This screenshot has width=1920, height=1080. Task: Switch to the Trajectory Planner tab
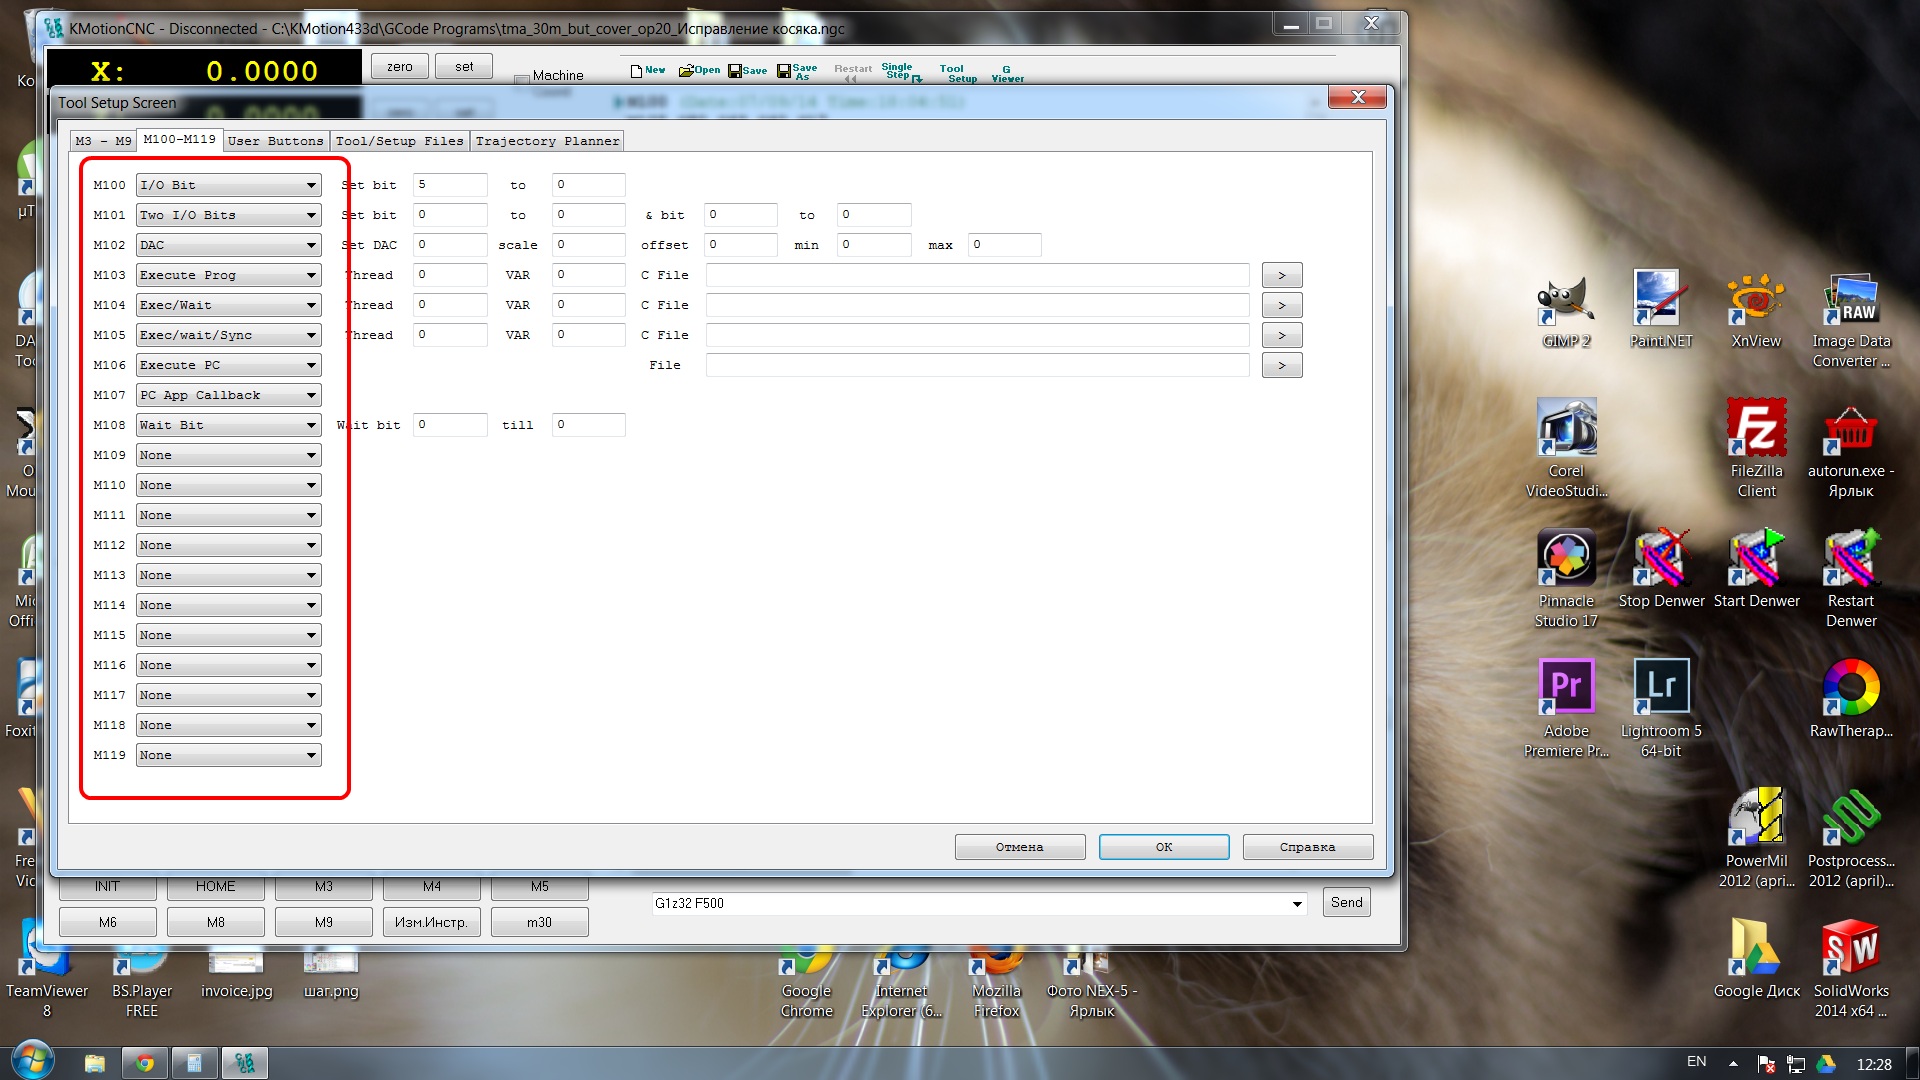tap(547, 141)
